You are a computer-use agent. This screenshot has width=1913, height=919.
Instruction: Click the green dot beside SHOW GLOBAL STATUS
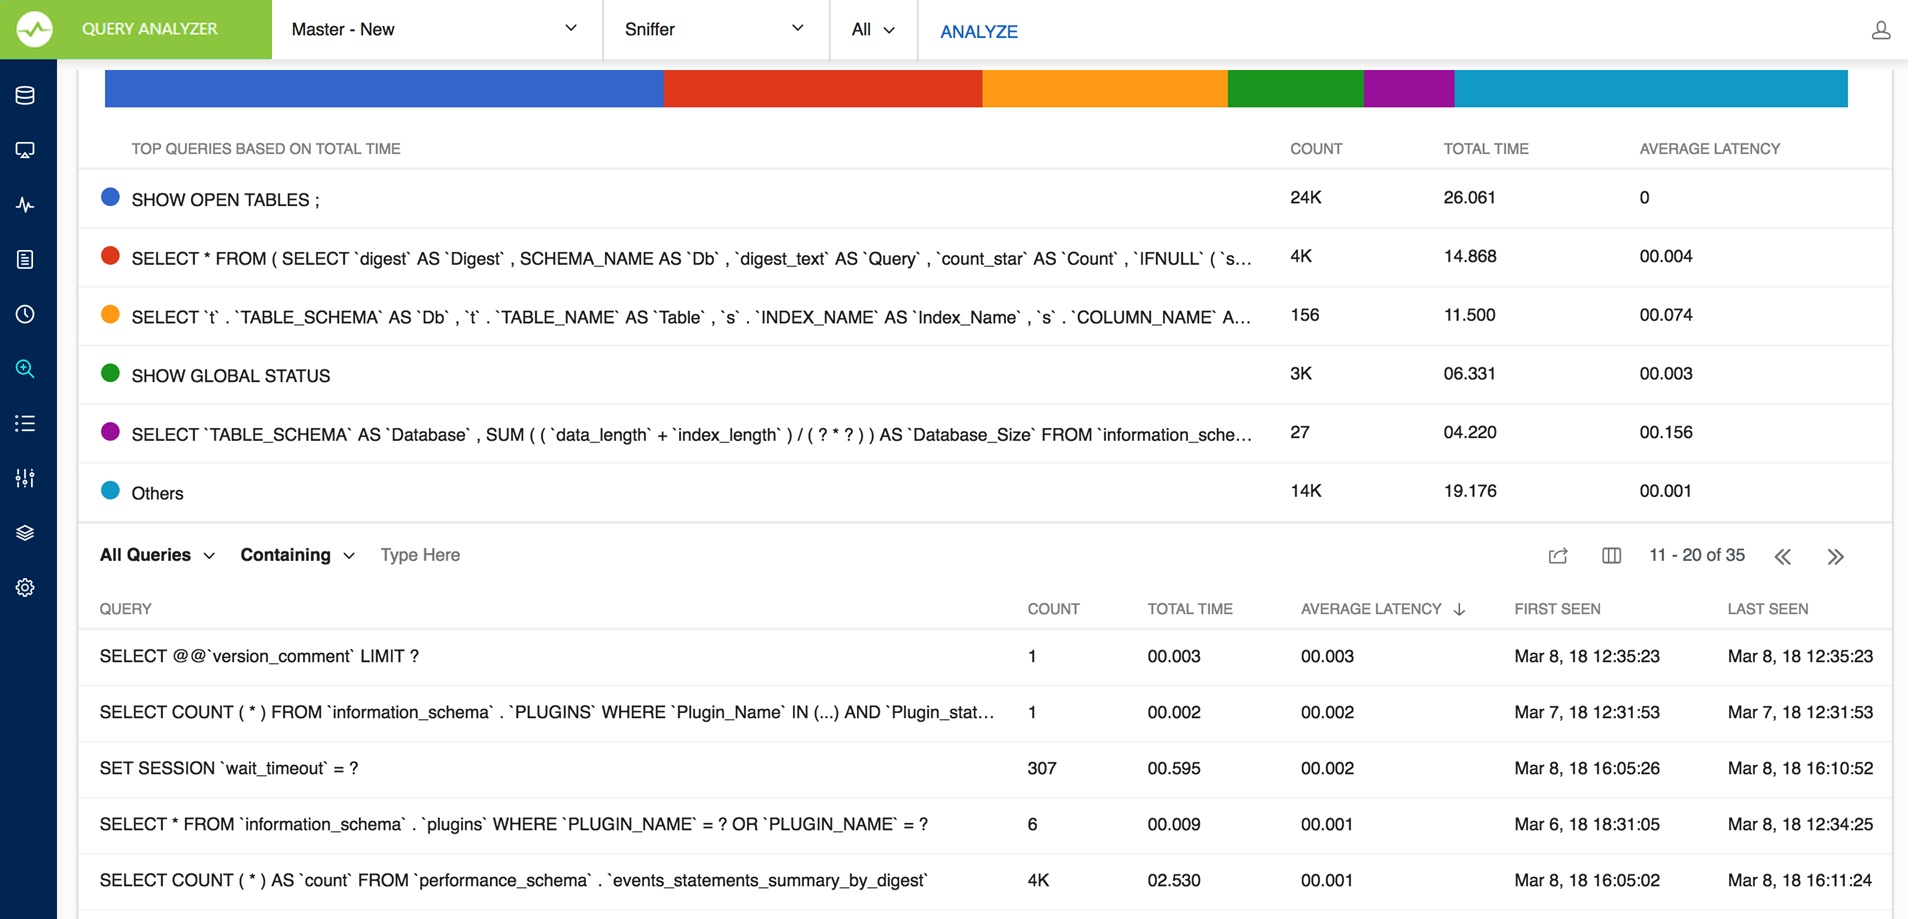pos(110,373)
